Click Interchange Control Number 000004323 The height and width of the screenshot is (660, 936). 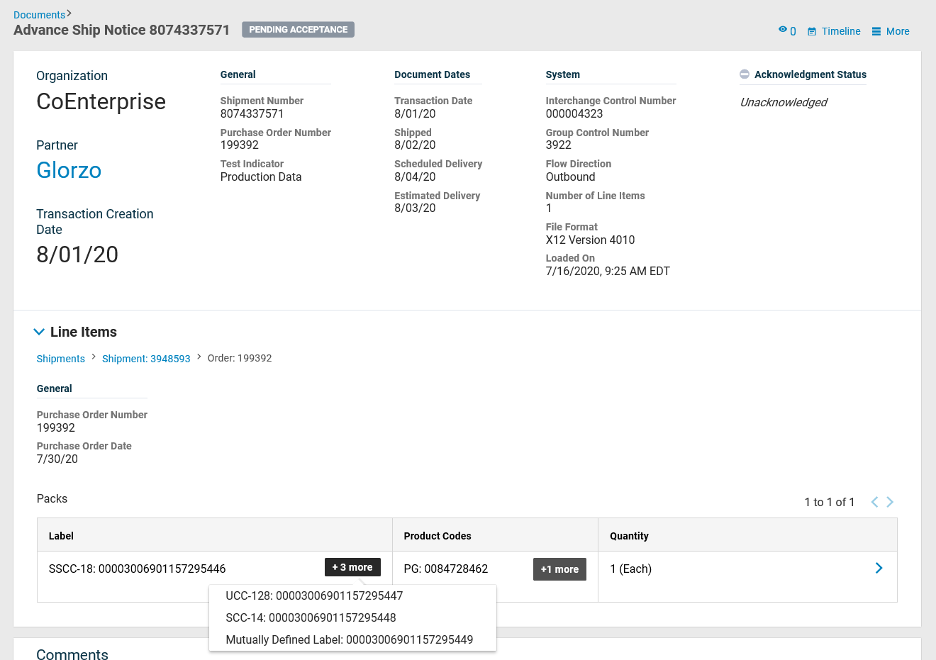coord(574,113)
